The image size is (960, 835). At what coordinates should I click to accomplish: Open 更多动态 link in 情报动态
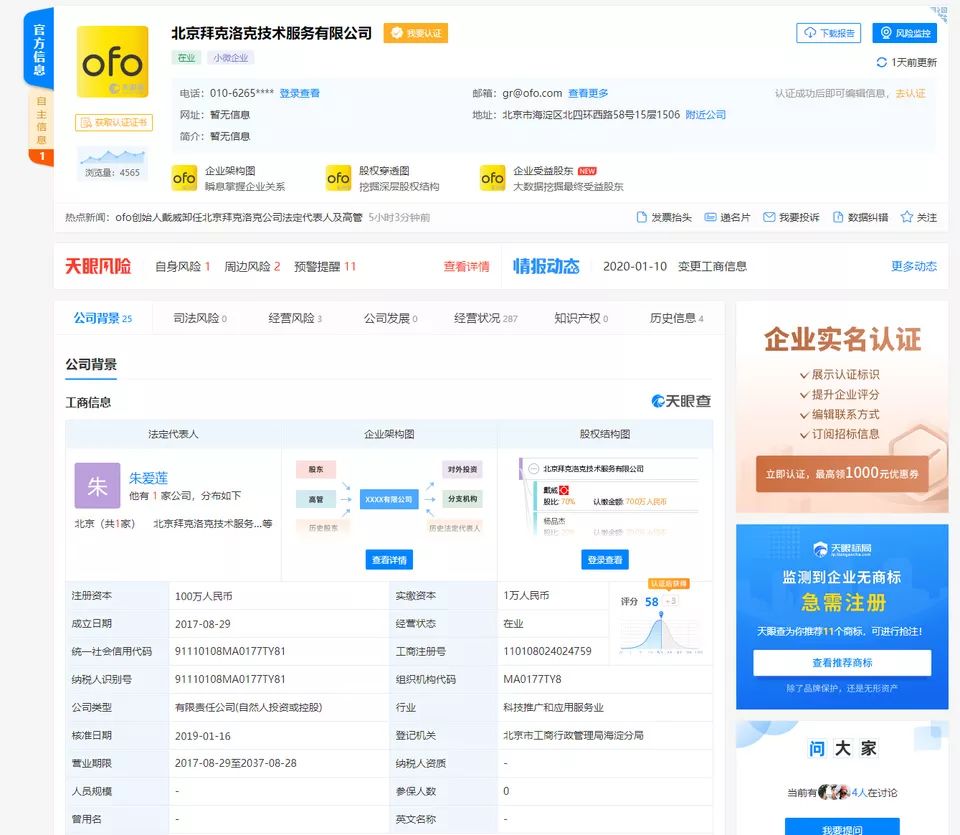tap(913, 266)
